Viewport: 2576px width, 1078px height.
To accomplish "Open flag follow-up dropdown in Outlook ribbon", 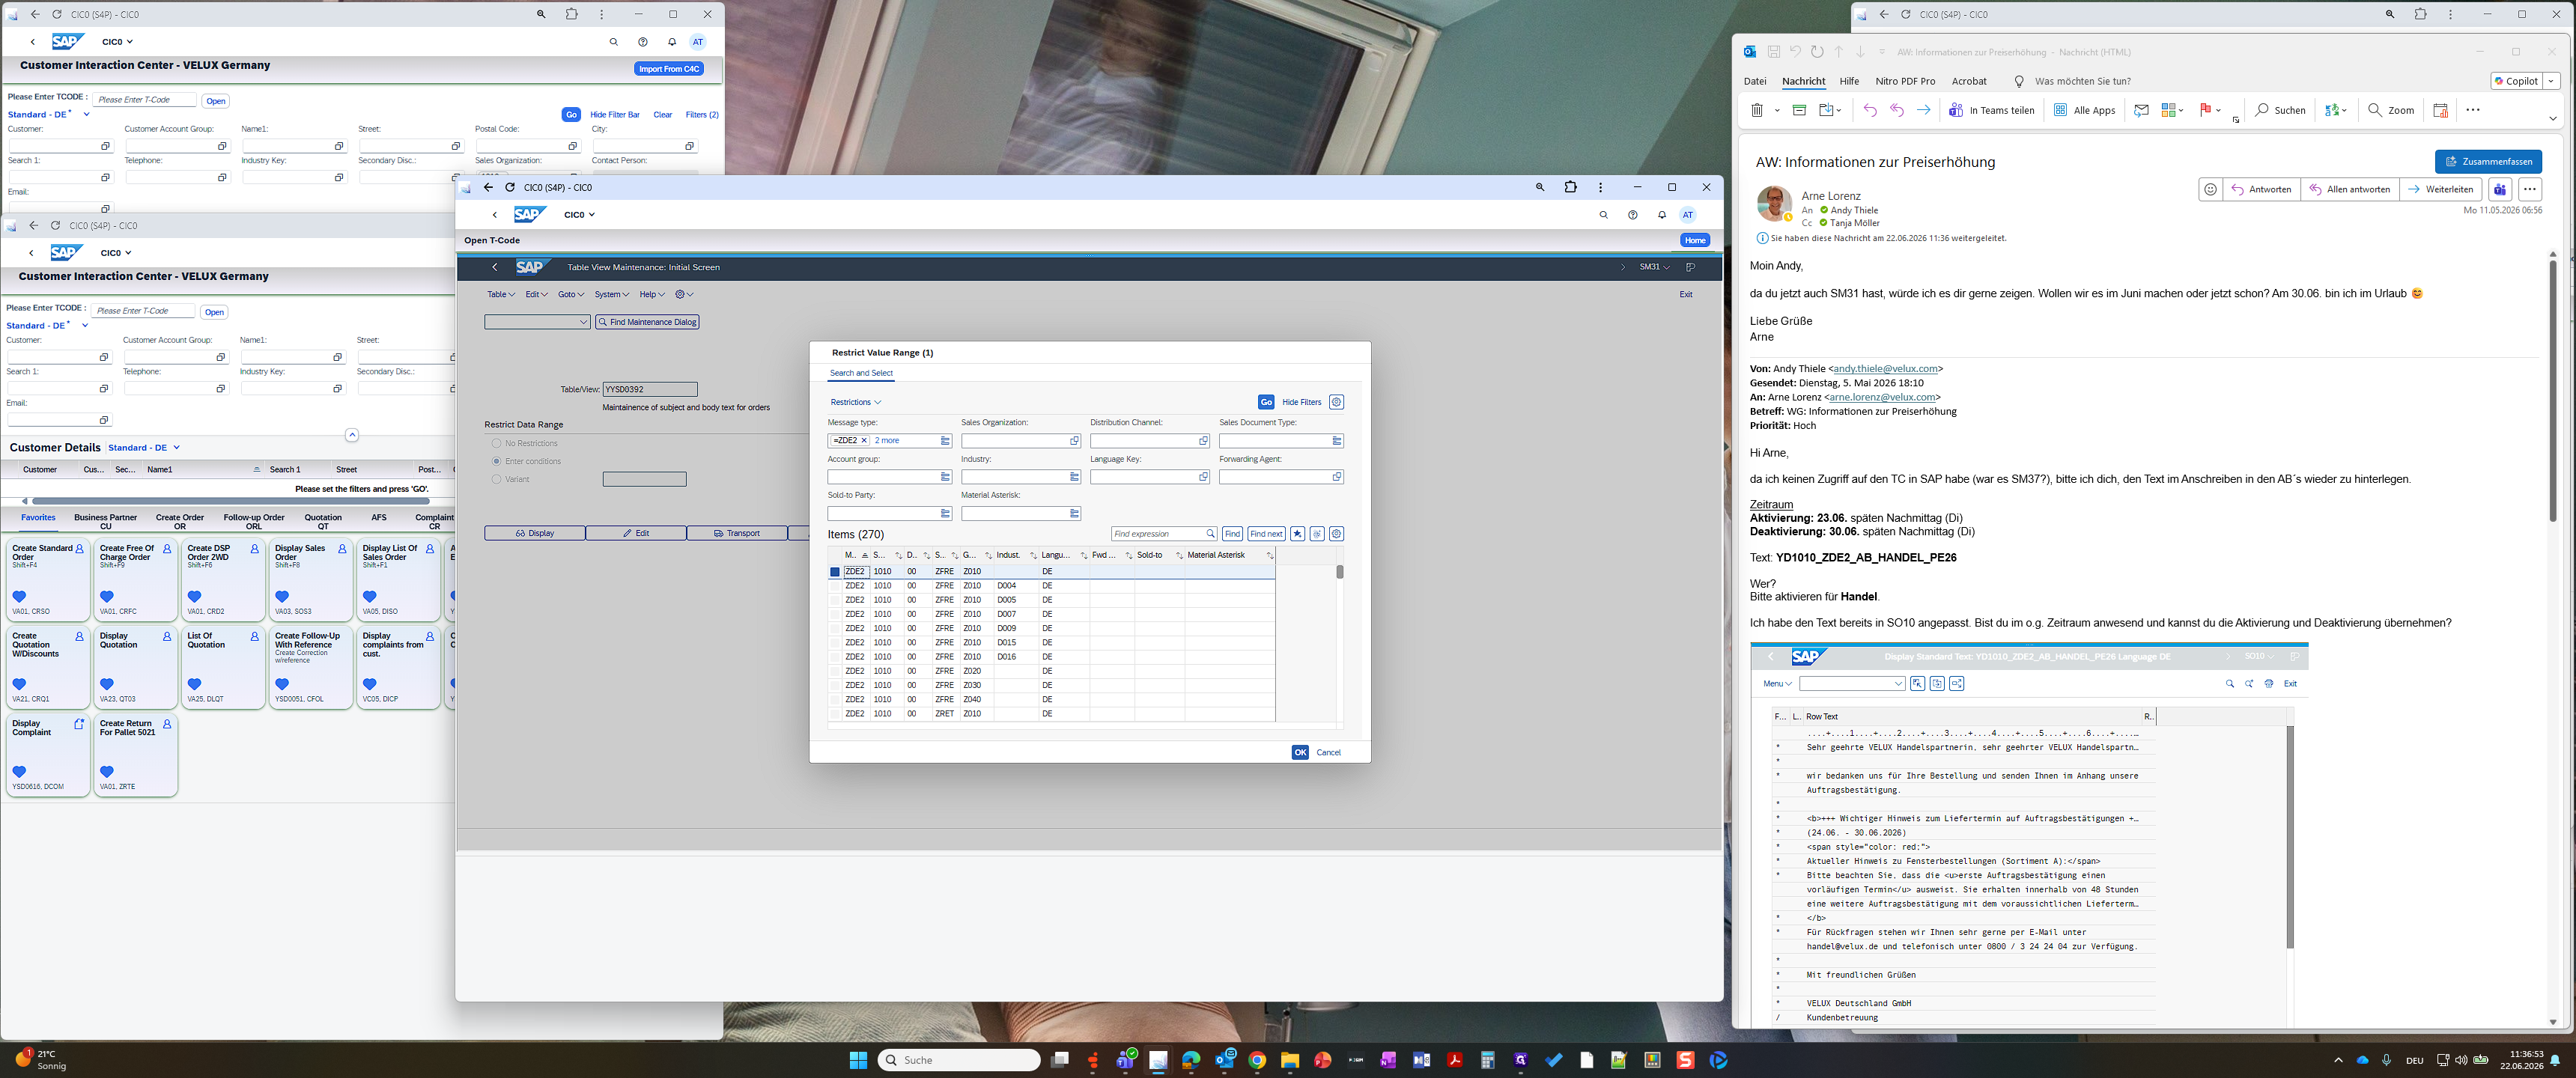I will (x=2217, y=110).
